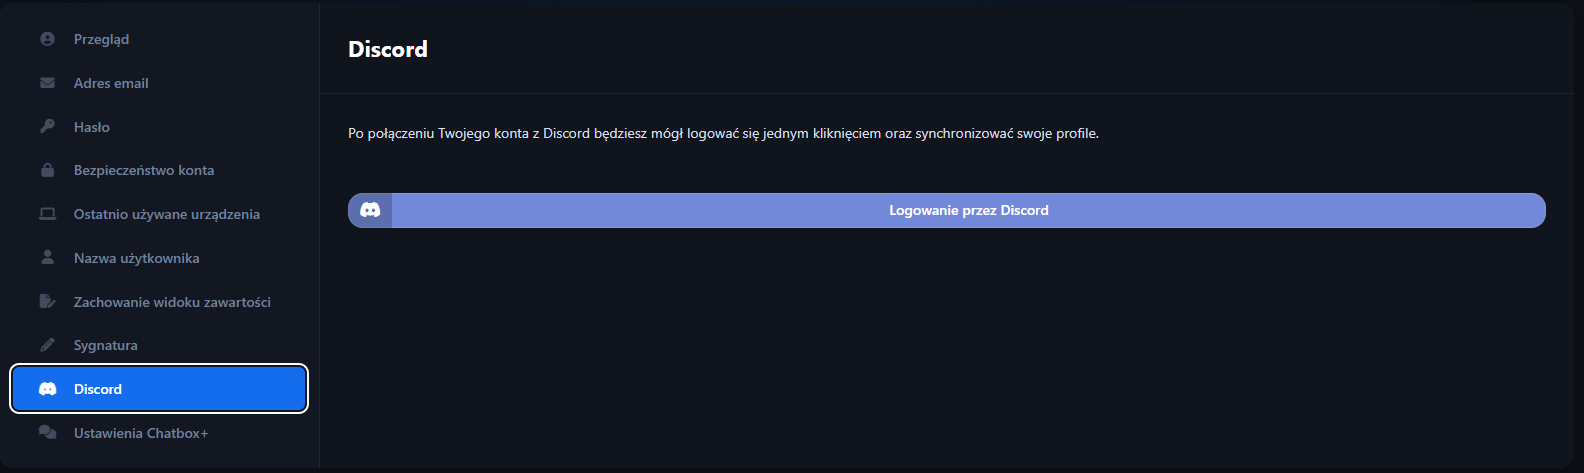Click the Discord logo in the sidebar
1584x473 pixels.
(x=47, y=389)
